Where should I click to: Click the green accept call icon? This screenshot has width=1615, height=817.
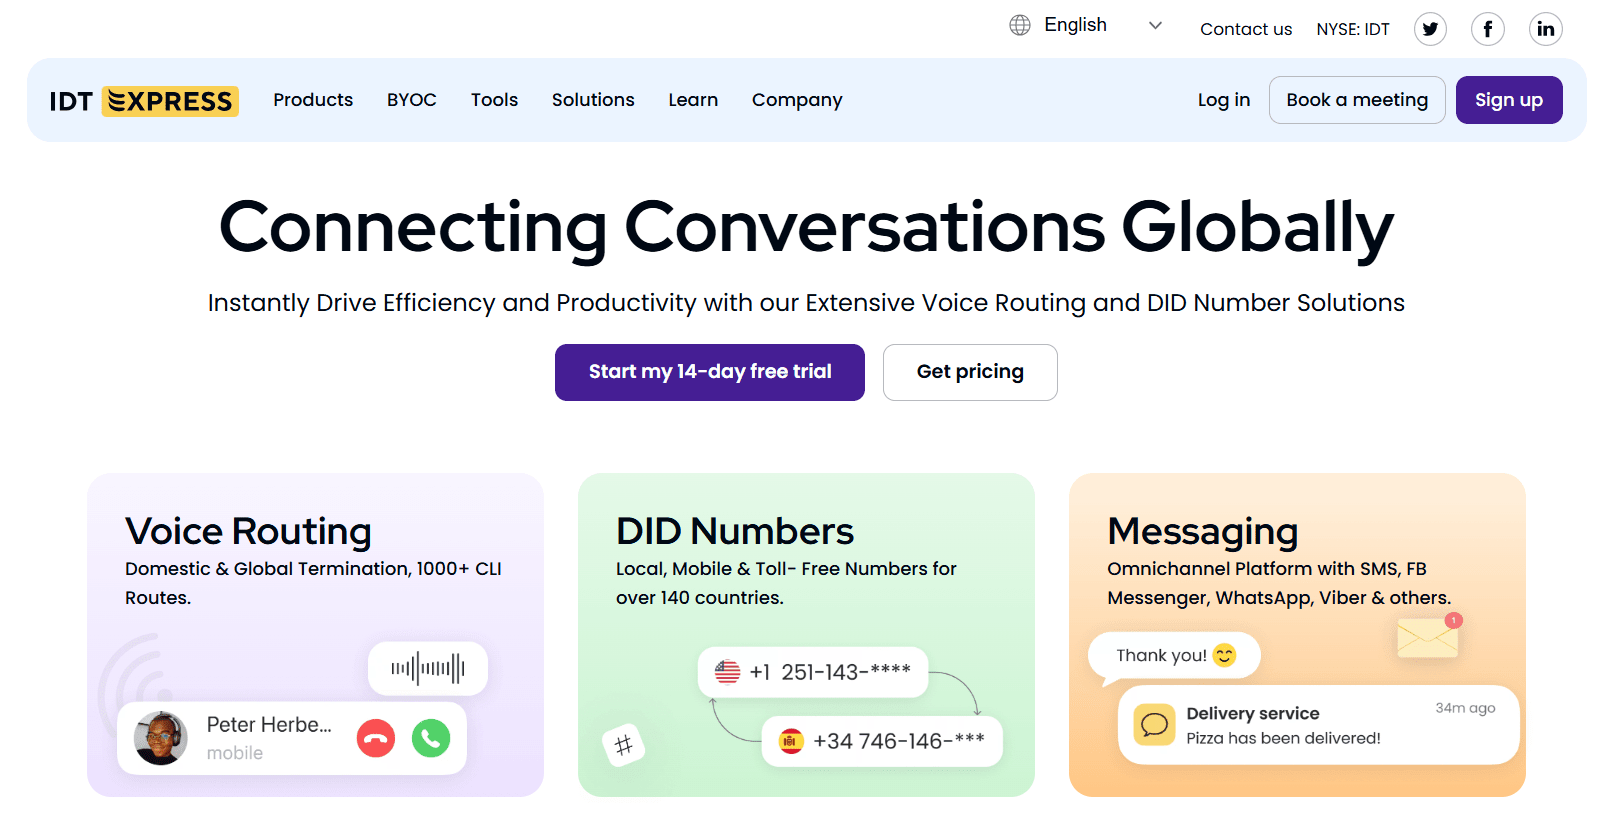431,739
